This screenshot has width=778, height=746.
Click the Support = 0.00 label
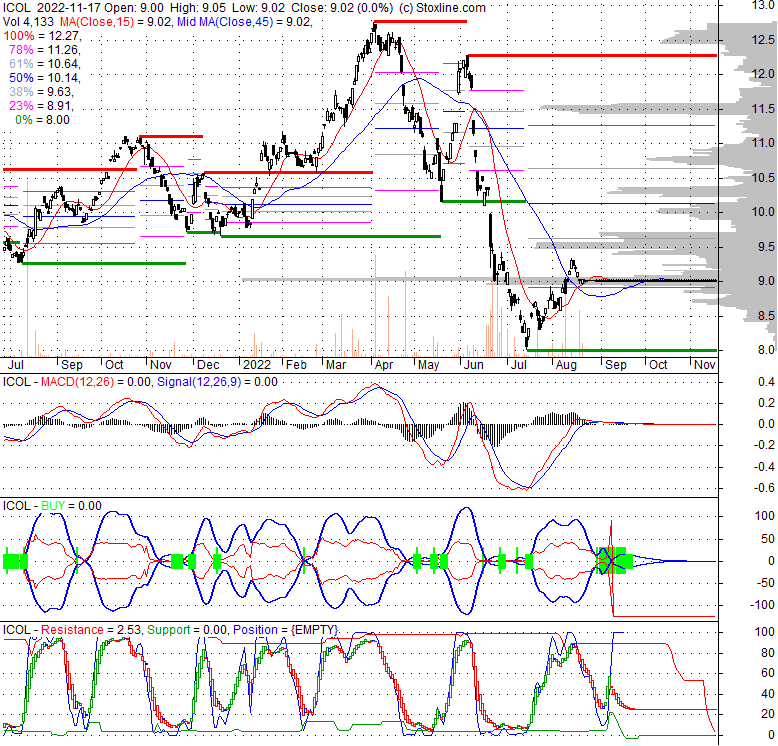point(188,630)
